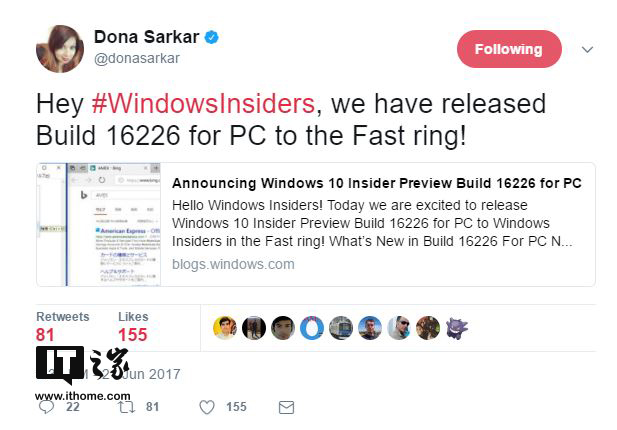Open the @donasarkar handle link

(137, 58)
